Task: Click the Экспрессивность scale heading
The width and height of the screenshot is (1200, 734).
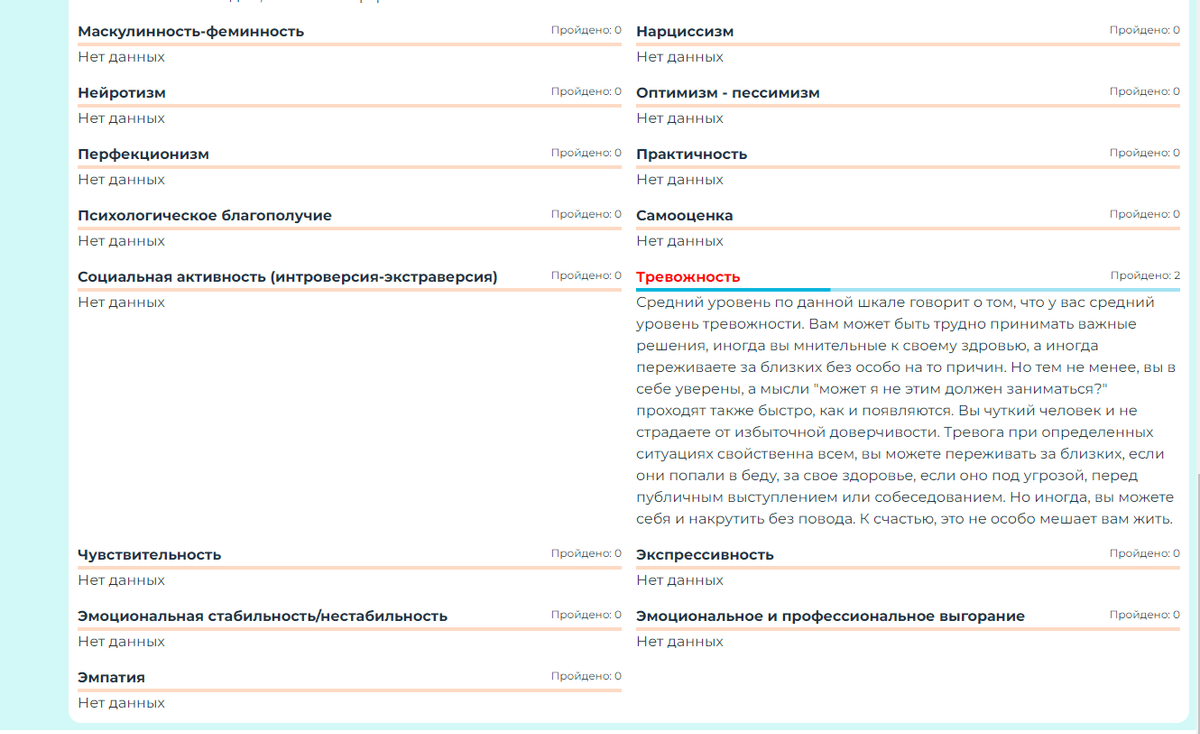Action: (705, 555)
